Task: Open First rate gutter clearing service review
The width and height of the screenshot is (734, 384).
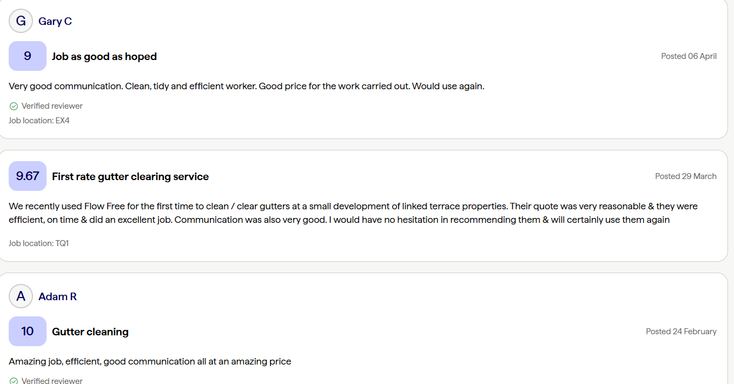Action: [131, 177]
